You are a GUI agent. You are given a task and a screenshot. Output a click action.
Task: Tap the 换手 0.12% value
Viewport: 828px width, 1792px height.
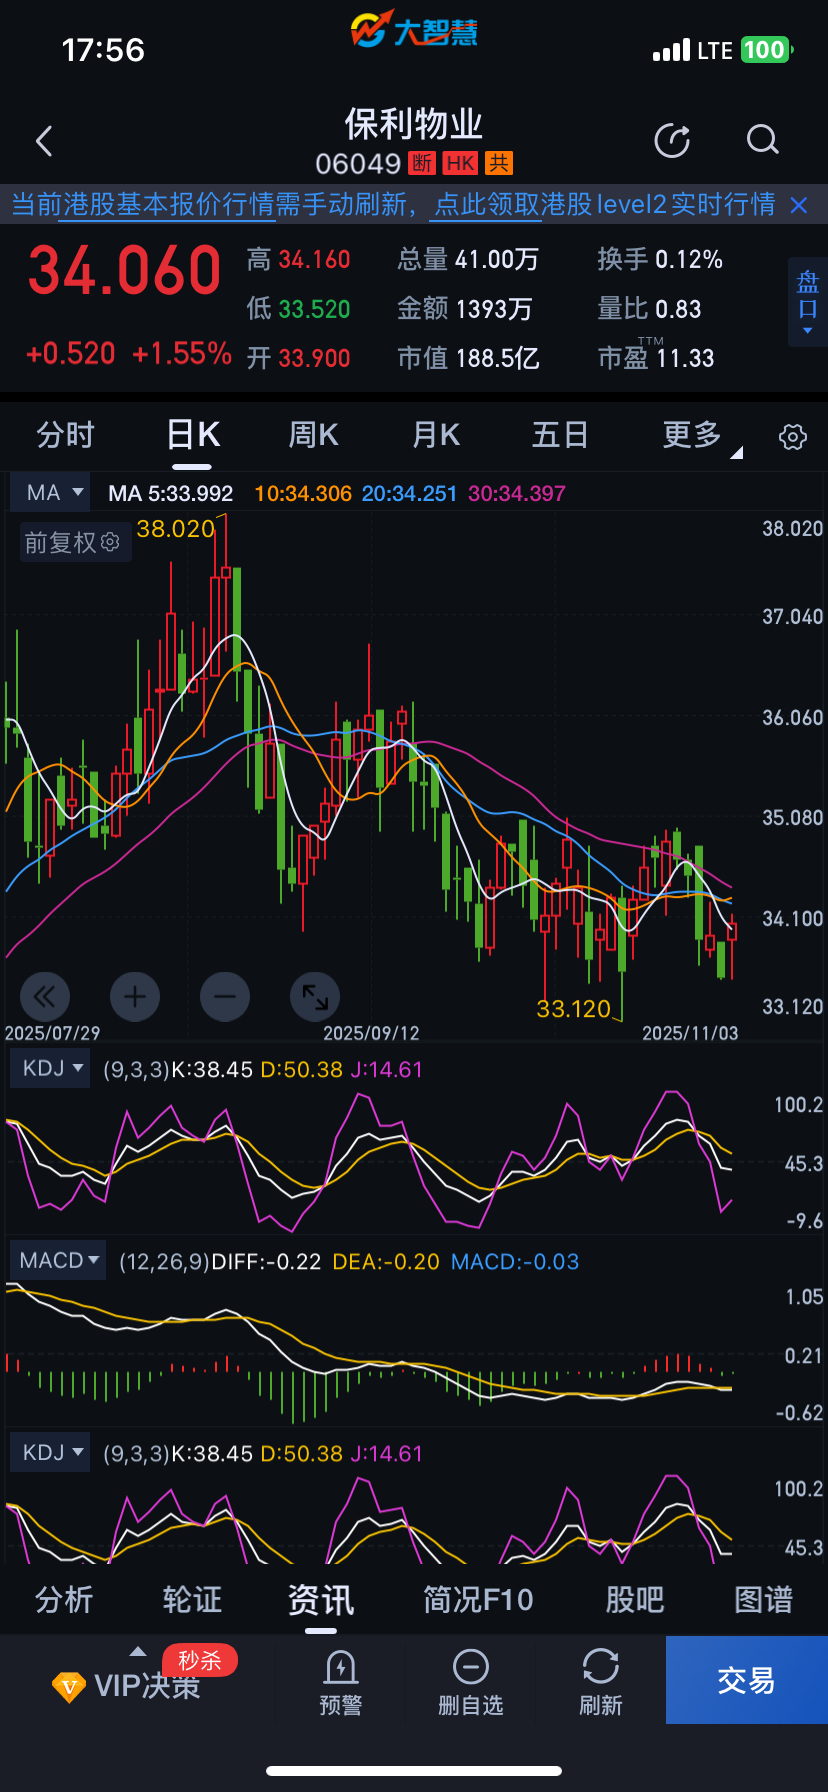click(x=660, y=260)
